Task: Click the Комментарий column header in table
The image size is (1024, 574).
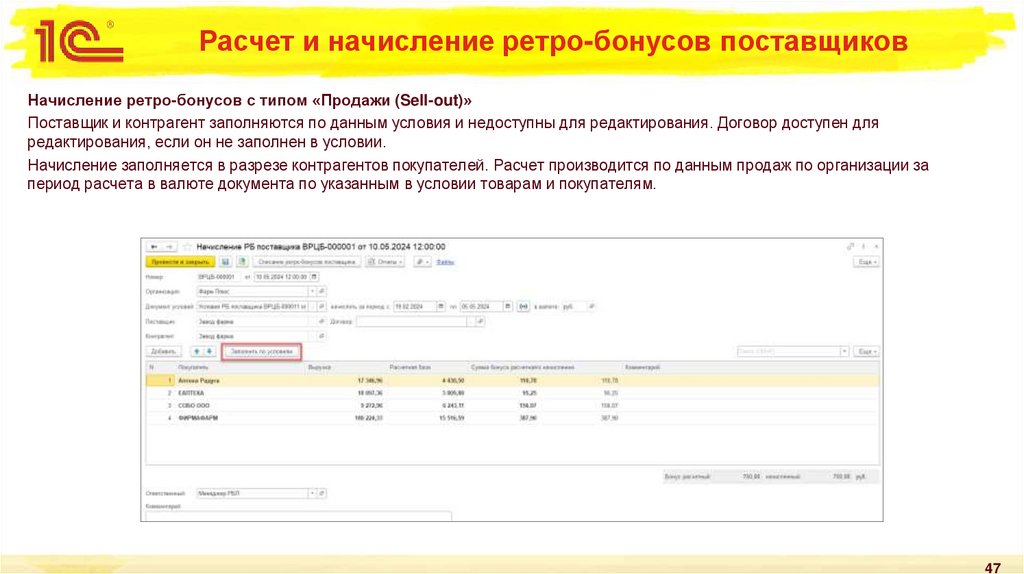Action: tap(643, 368)
